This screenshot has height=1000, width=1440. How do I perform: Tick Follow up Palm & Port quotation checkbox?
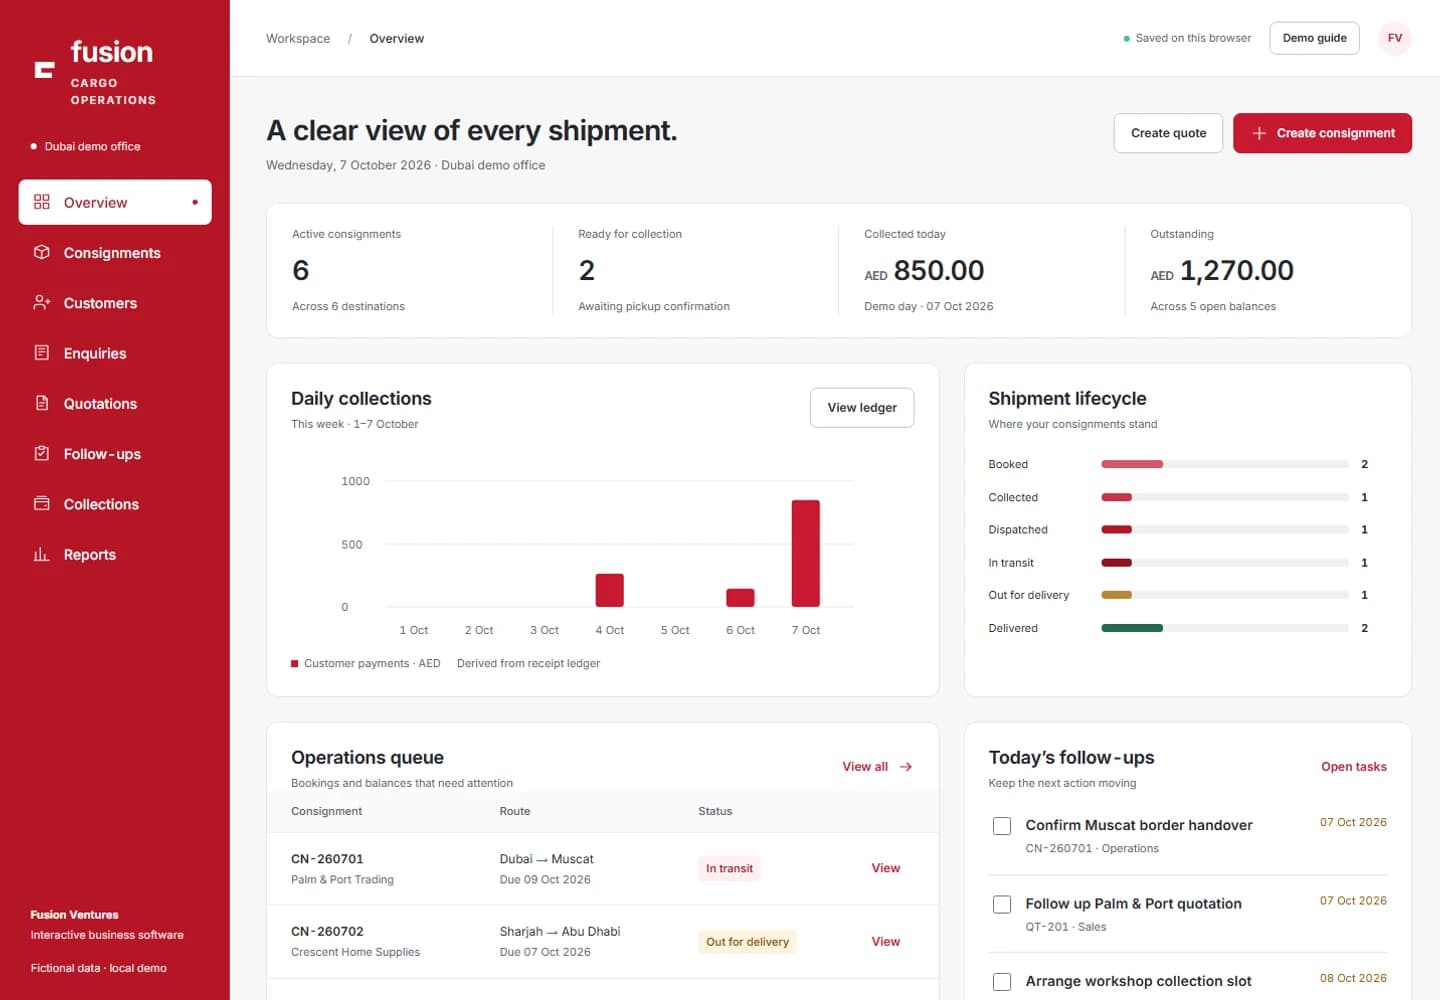pyautogui.click(x=1001, y=904)
